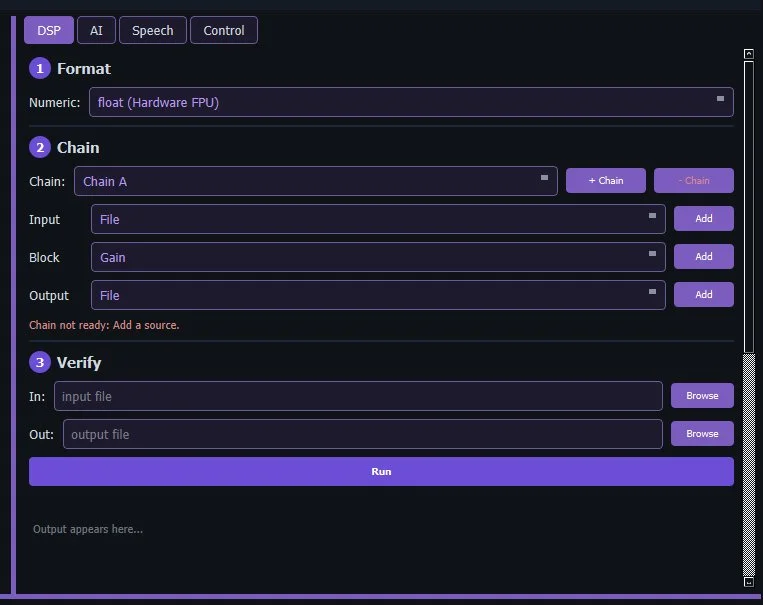The height and width of the screenshot is (605, 763).
Task: Browse for the verify input file
Action: click(702, 396)
